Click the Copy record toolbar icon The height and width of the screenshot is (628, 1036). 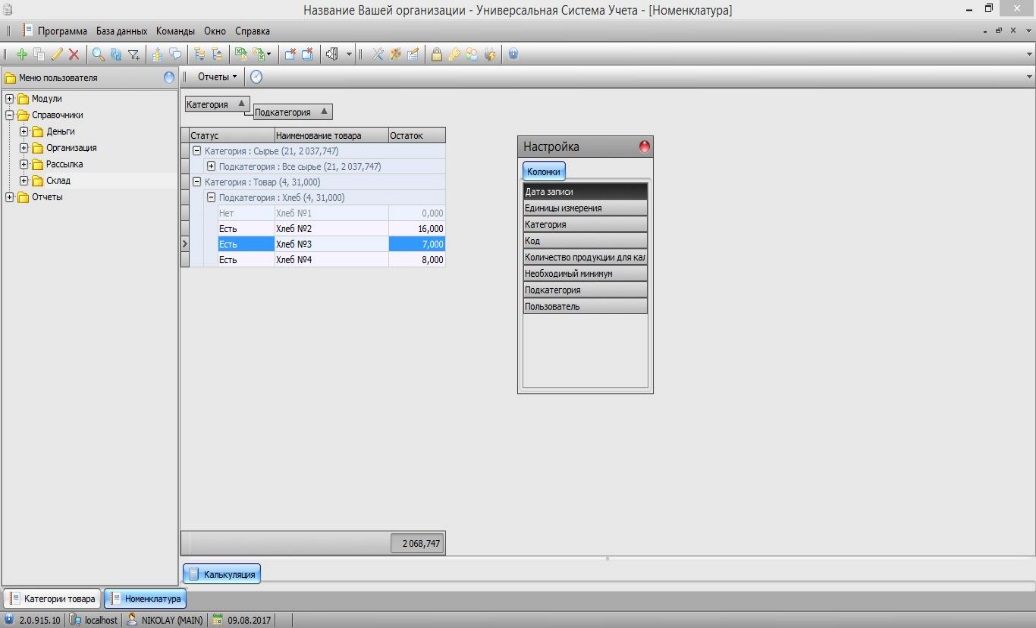pos(39,55)
